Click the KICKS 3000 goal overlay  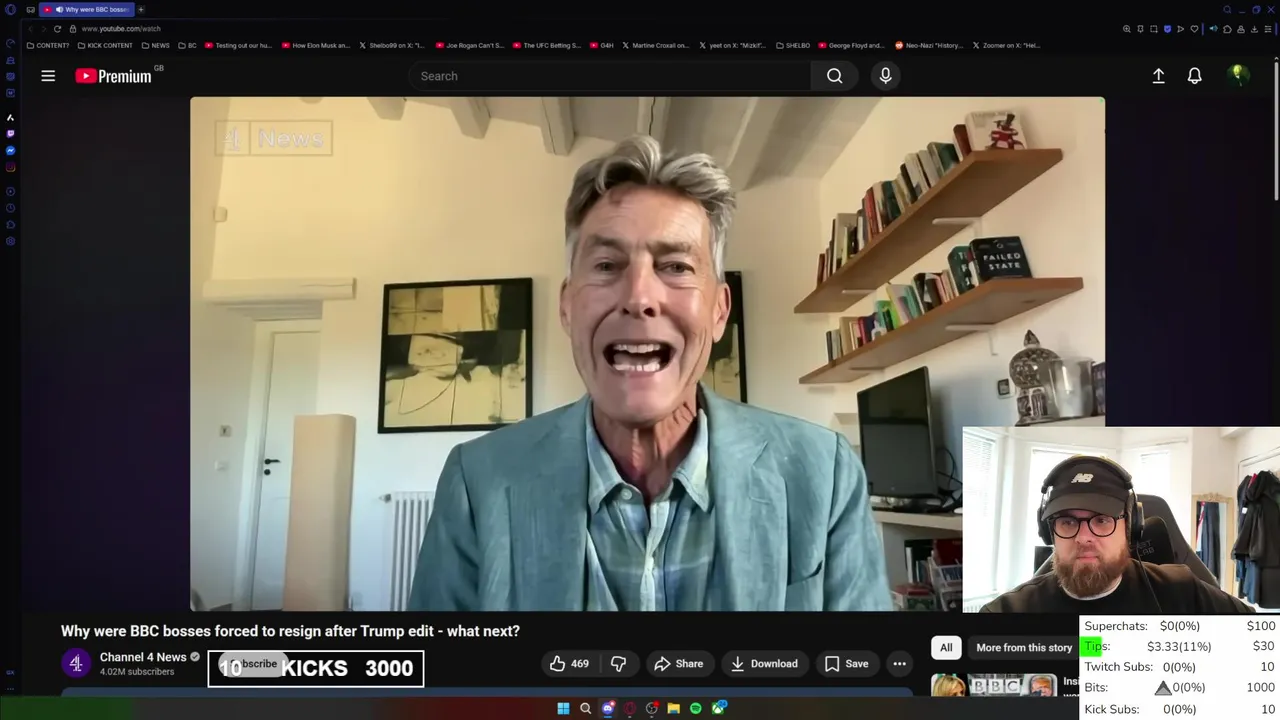pos(316,669)
